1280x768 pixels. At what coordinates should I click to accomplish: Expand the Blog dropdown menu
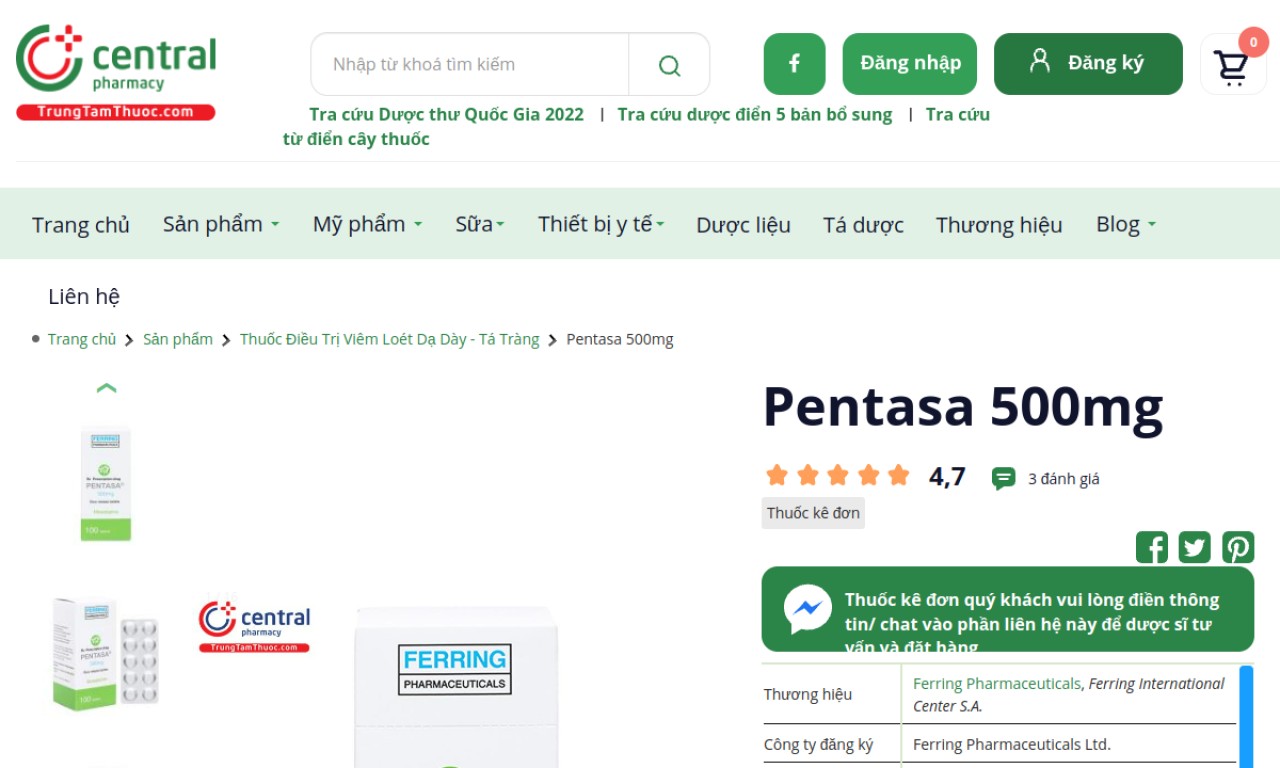1126,224
